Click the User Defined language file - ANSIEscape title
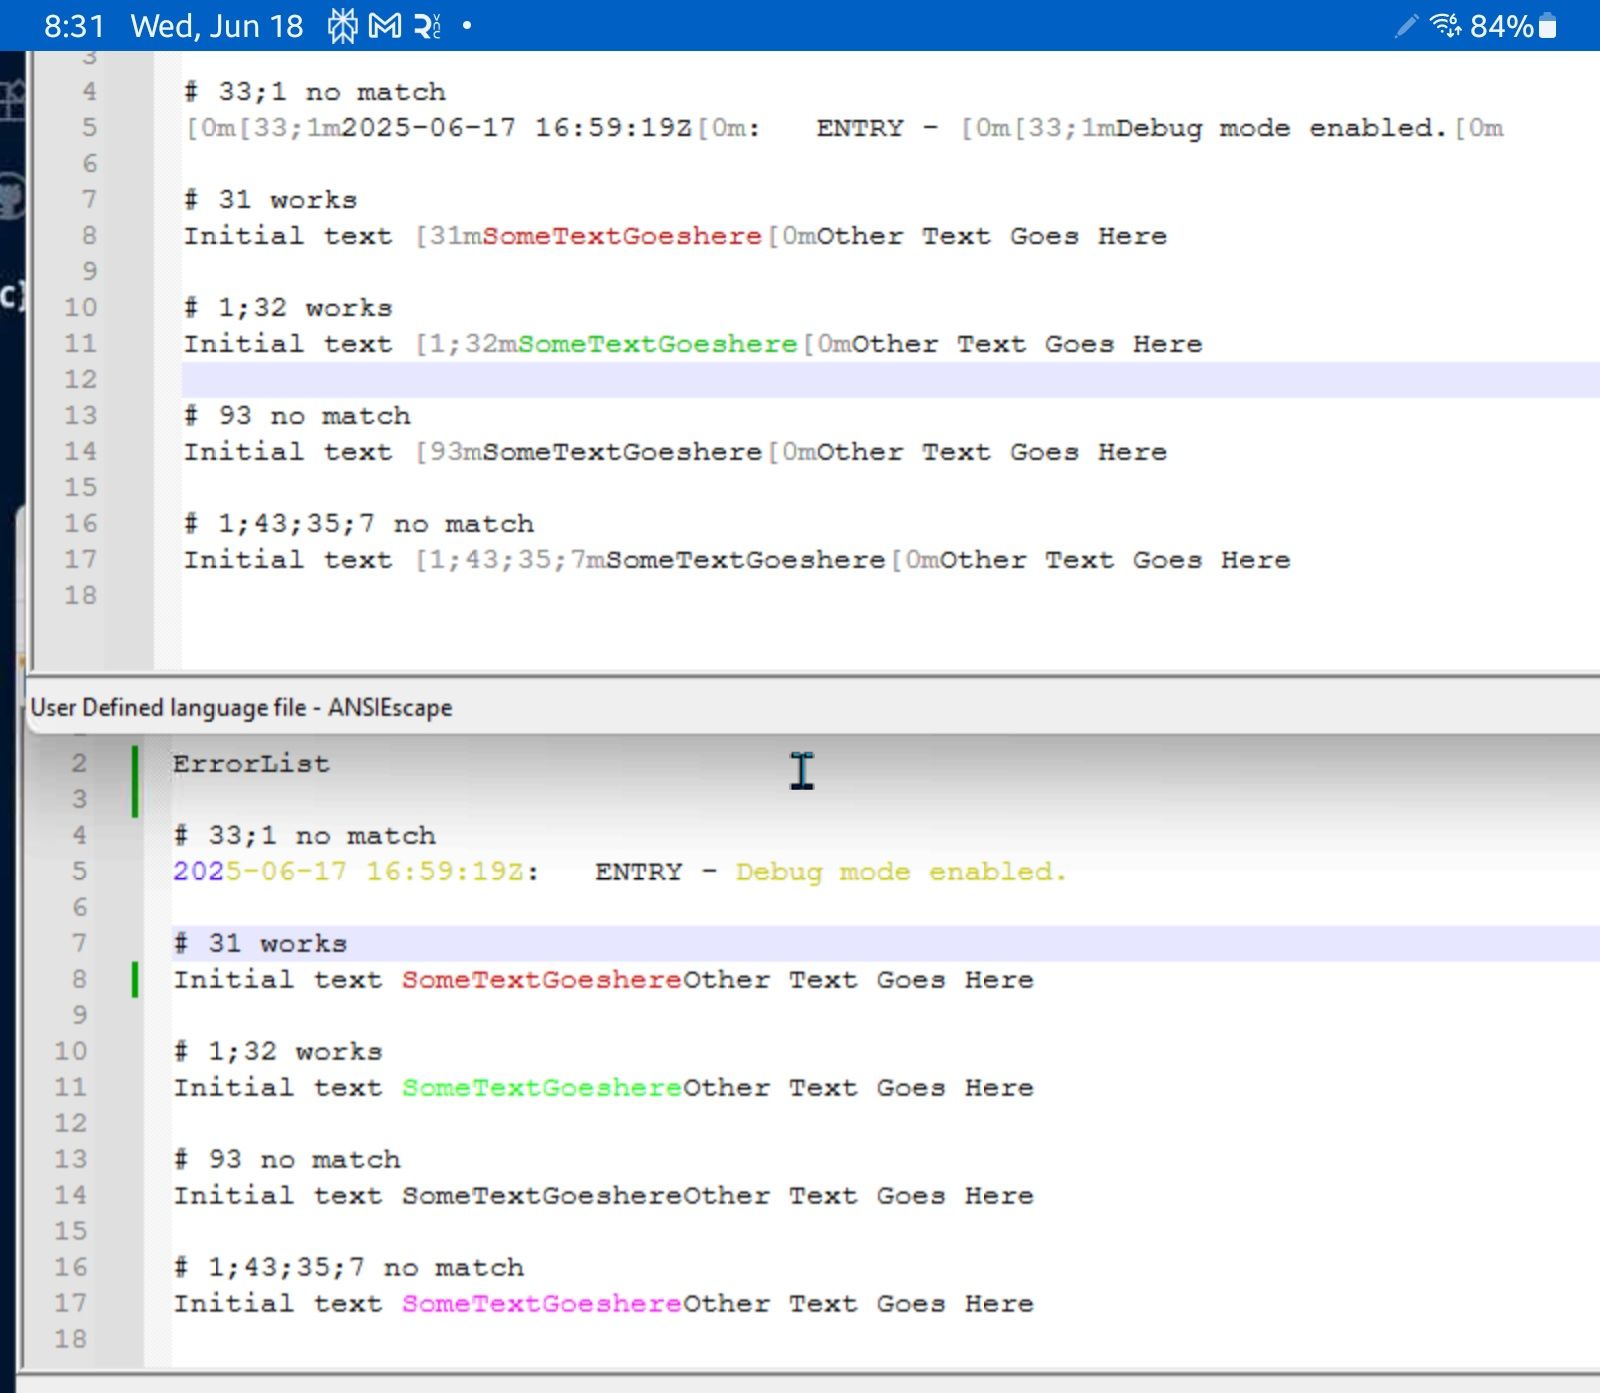 [x=241, y=708]
